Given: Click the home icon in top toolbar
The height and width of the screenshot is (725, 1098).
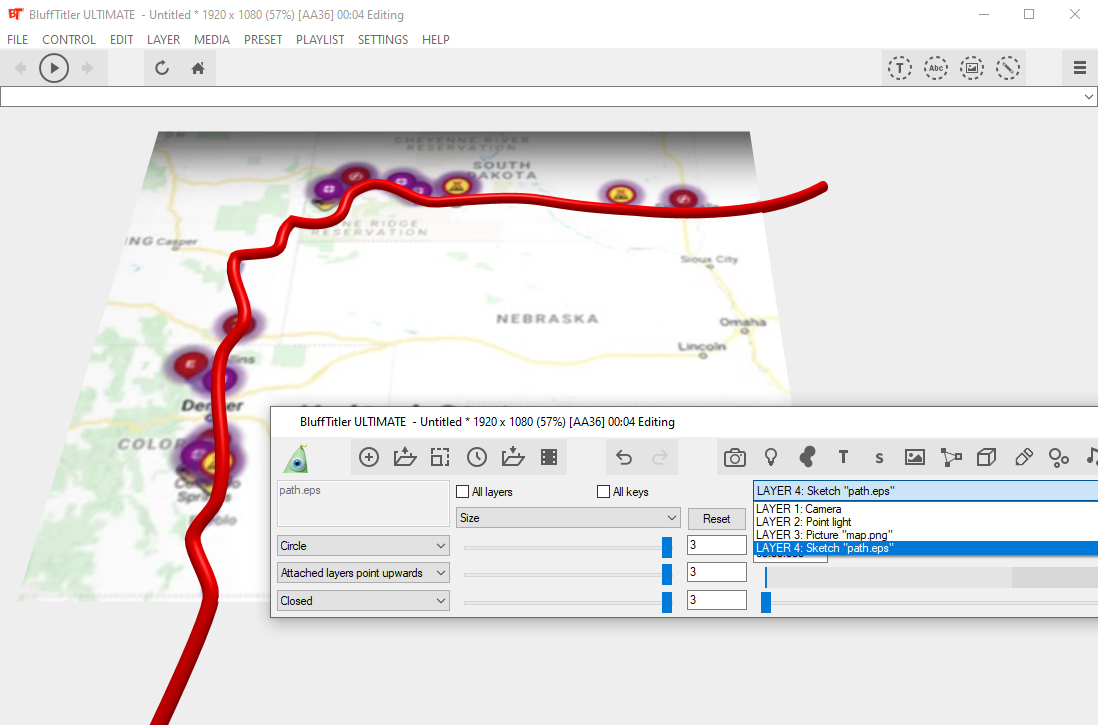Looking at the screenshot, I should (198, 68).
